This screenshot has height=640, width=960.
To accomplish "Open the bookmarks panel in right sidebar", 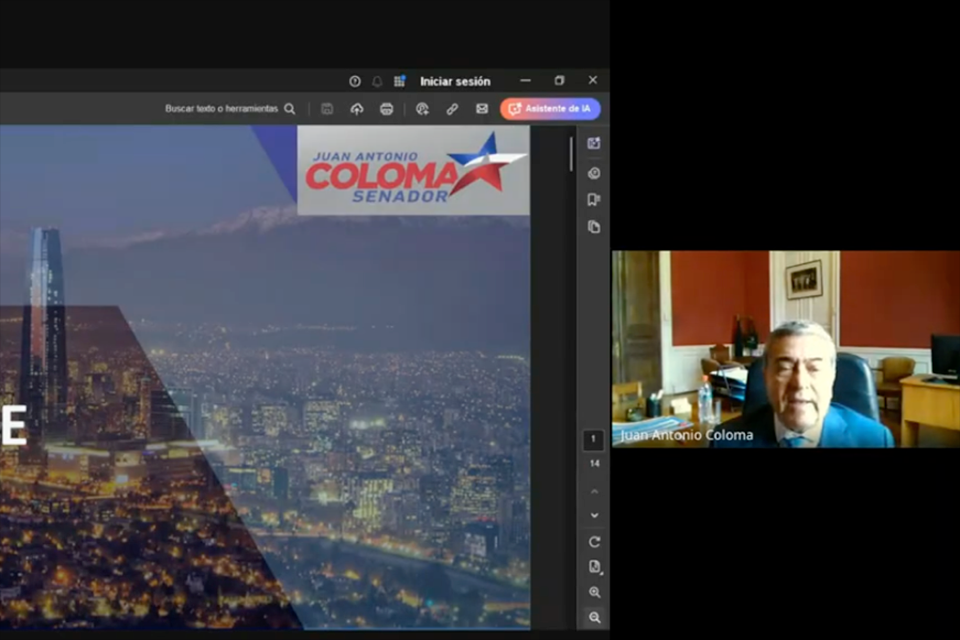I will [594, 199].
